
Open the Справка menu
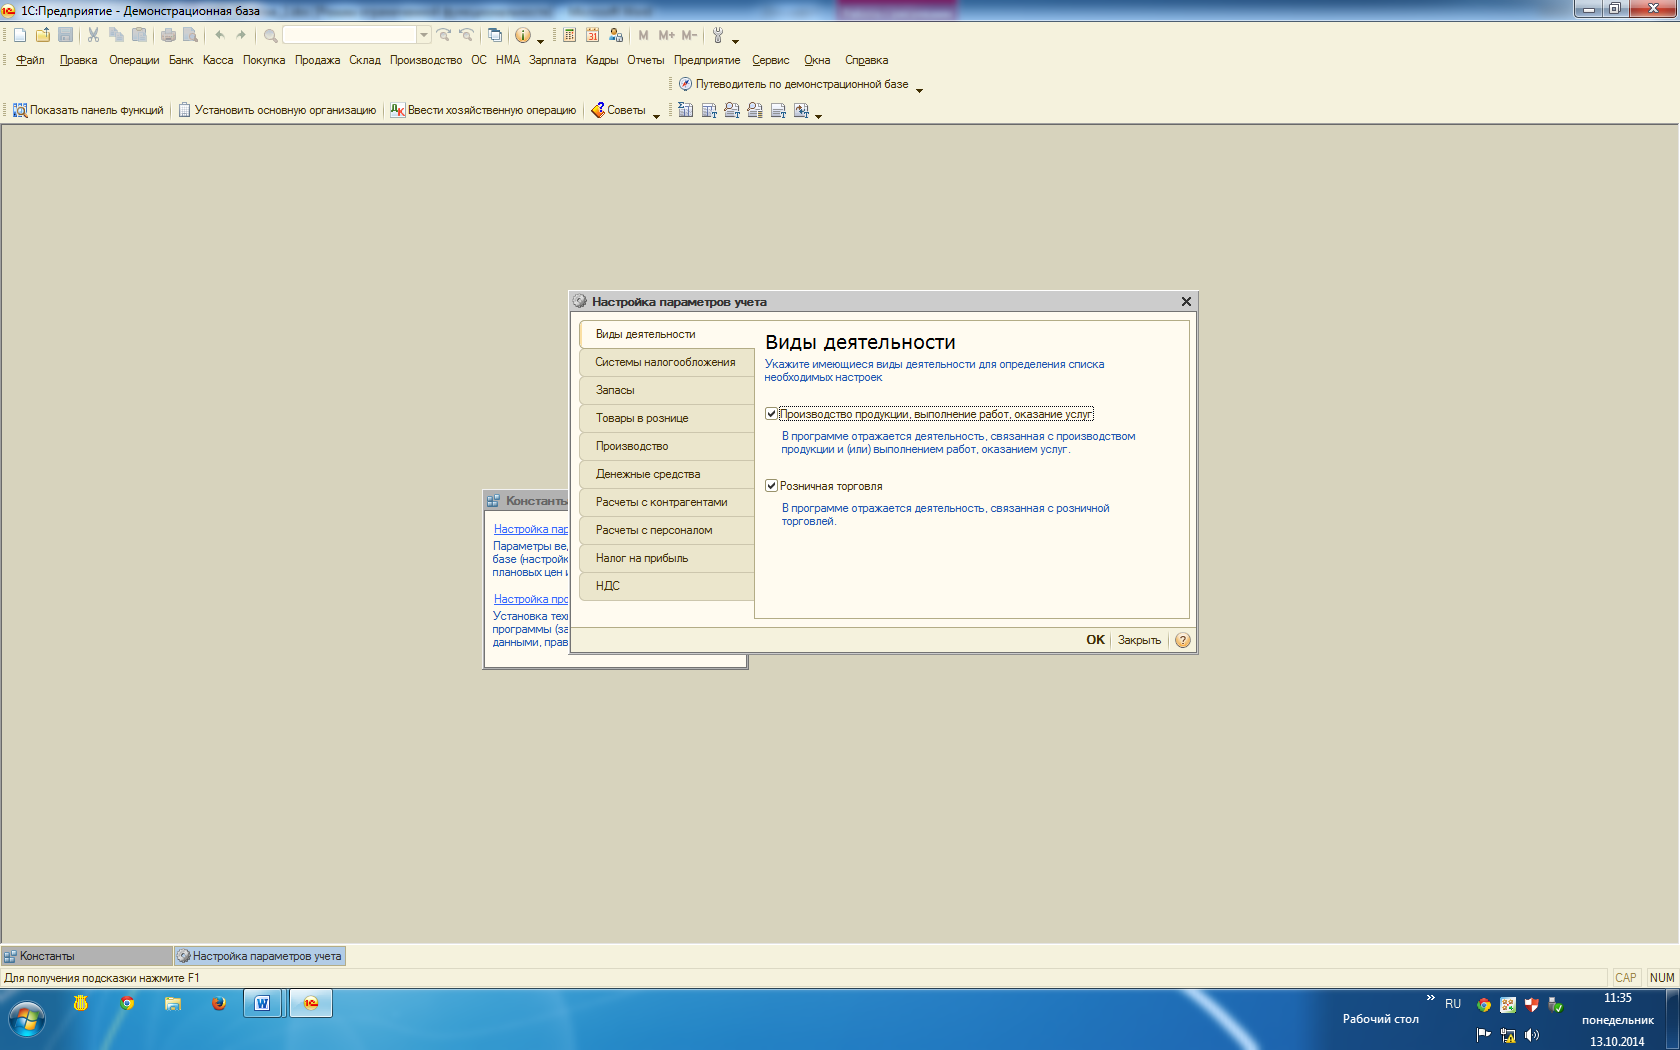[x=866, y=60]
